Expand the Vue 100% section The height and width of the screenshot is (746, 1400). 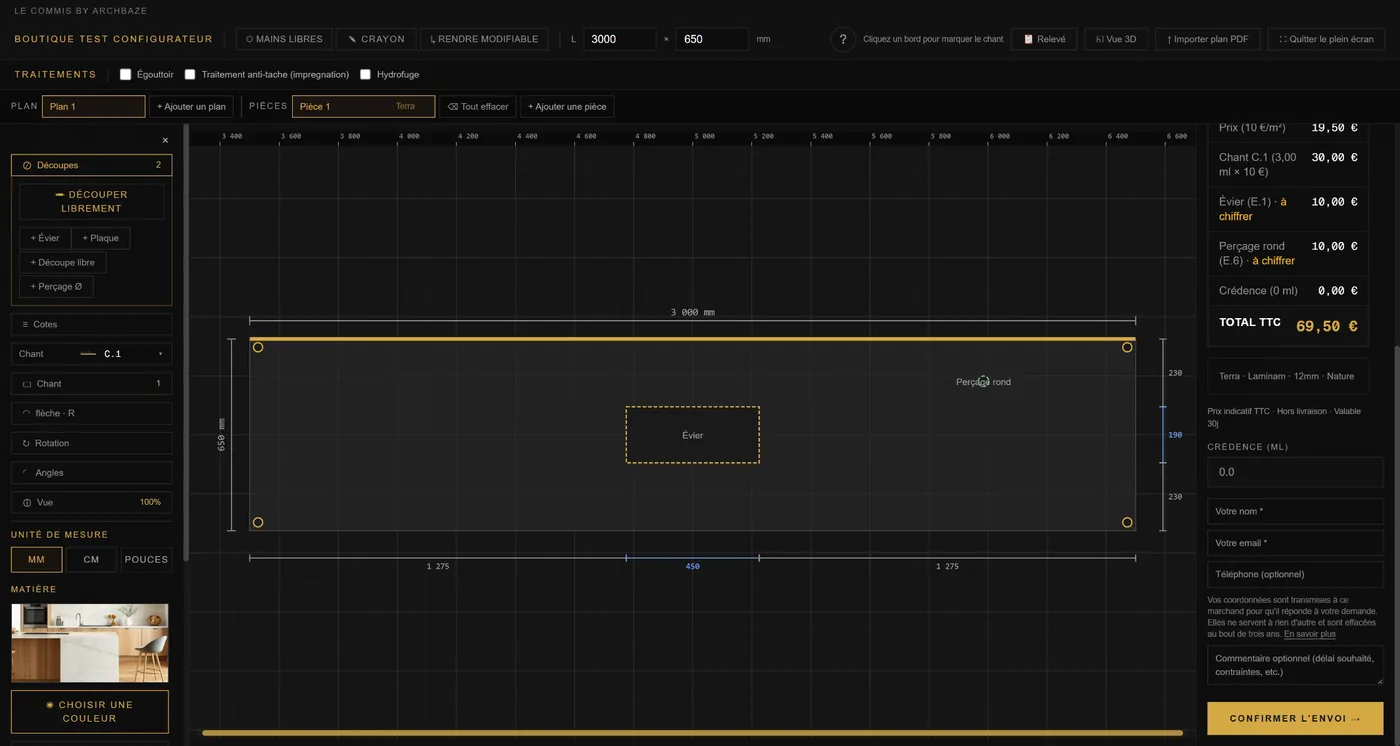(x=92, y=502)
